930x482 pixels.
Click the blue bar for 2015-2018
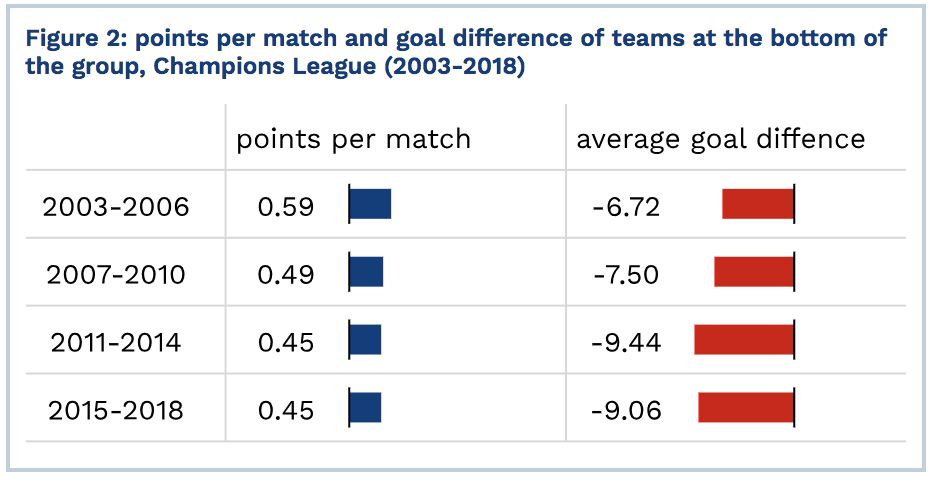click(365, 407)
